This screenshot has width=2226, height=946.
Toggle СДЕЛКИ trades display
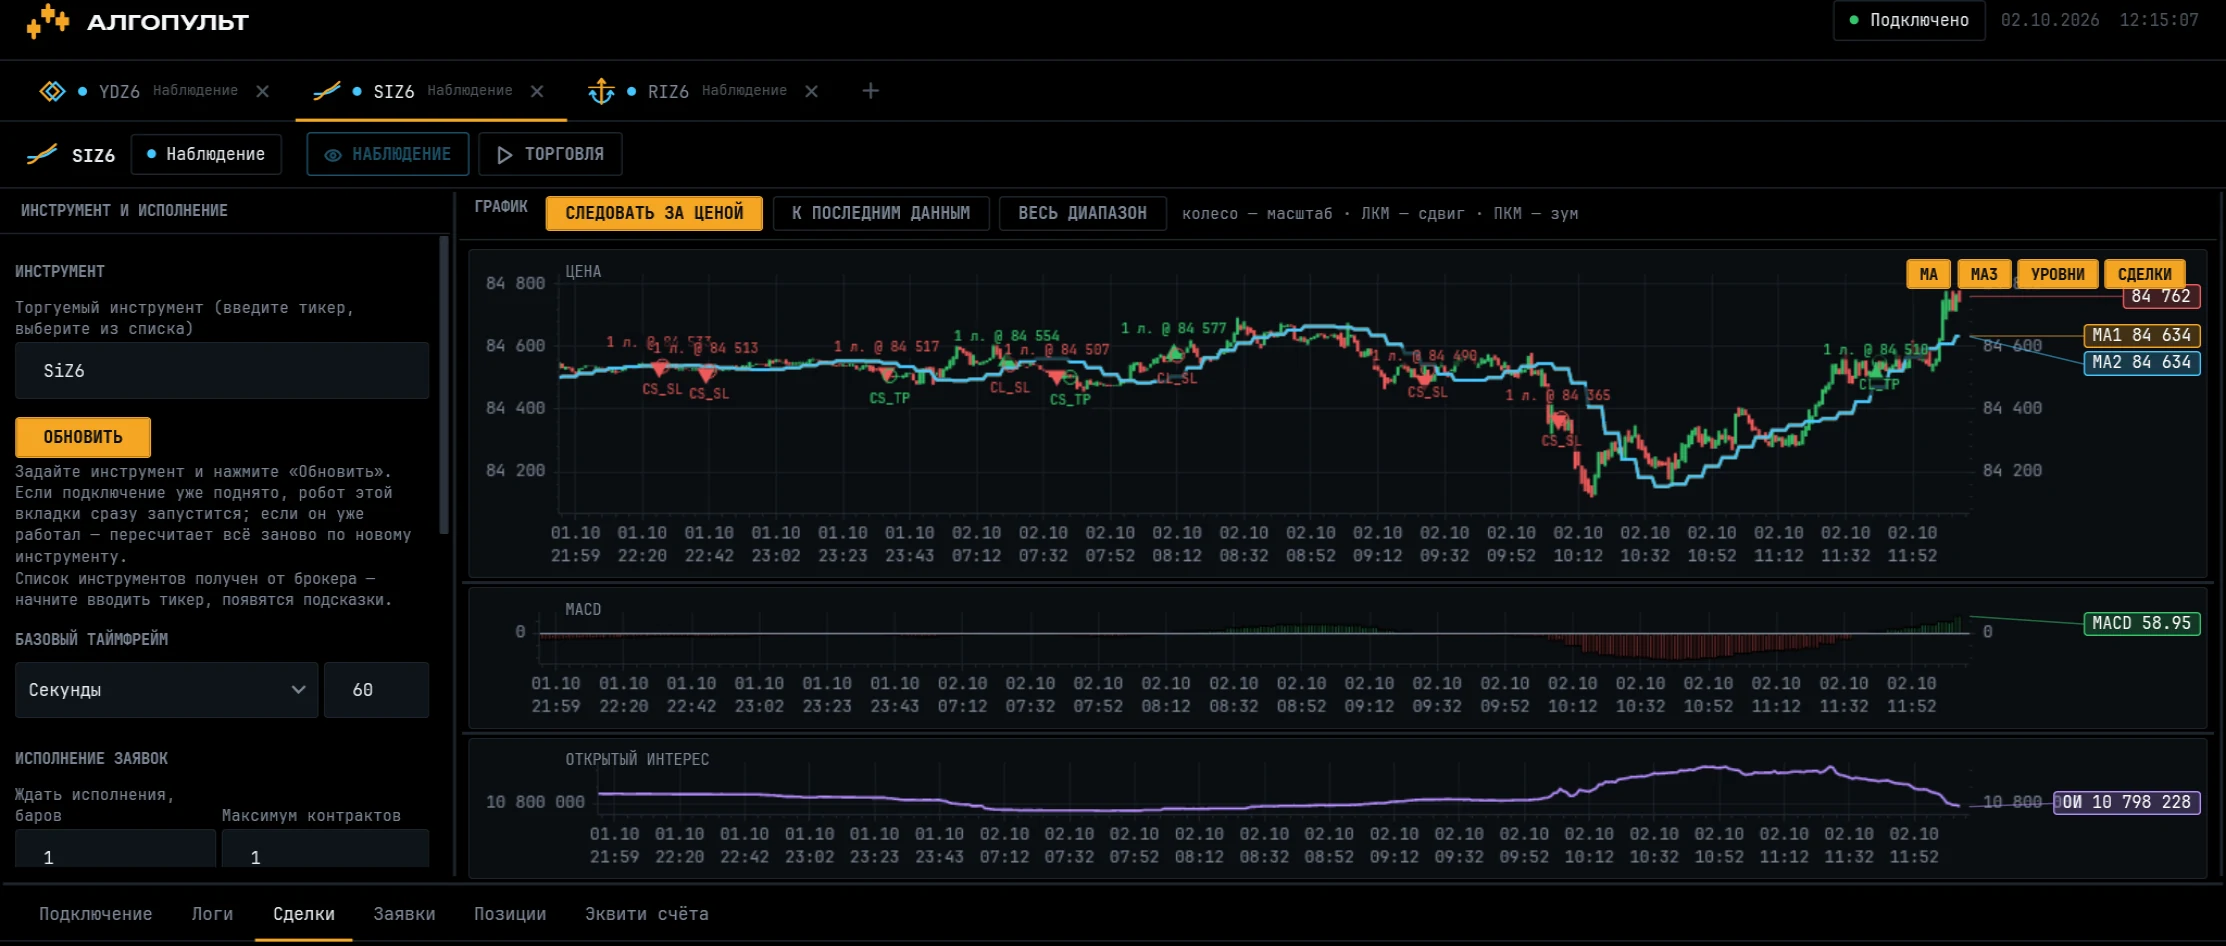coord(2145,274)
